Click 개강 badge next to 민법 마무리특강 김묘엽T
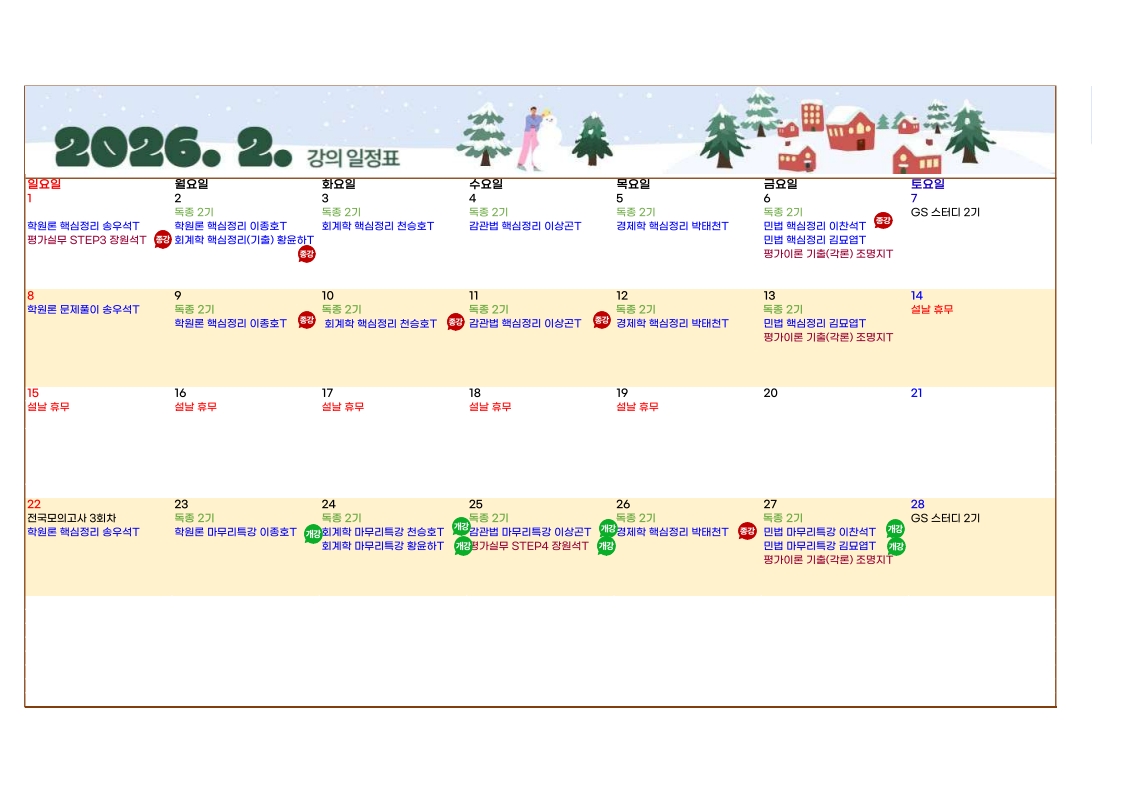This screenshot has height=793, width=1122. tap(895, 546)
